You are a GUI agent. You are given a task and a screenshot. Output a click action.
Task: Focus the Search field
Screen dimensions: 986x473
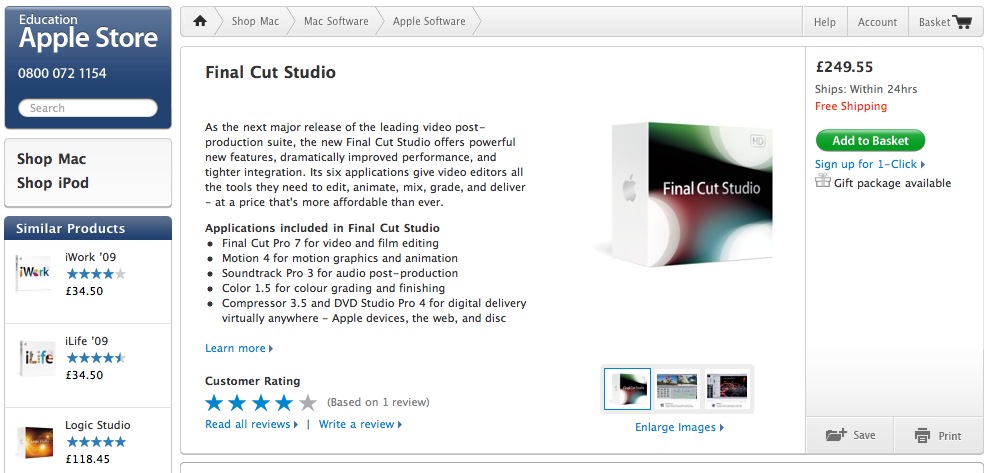pos(87,108)
